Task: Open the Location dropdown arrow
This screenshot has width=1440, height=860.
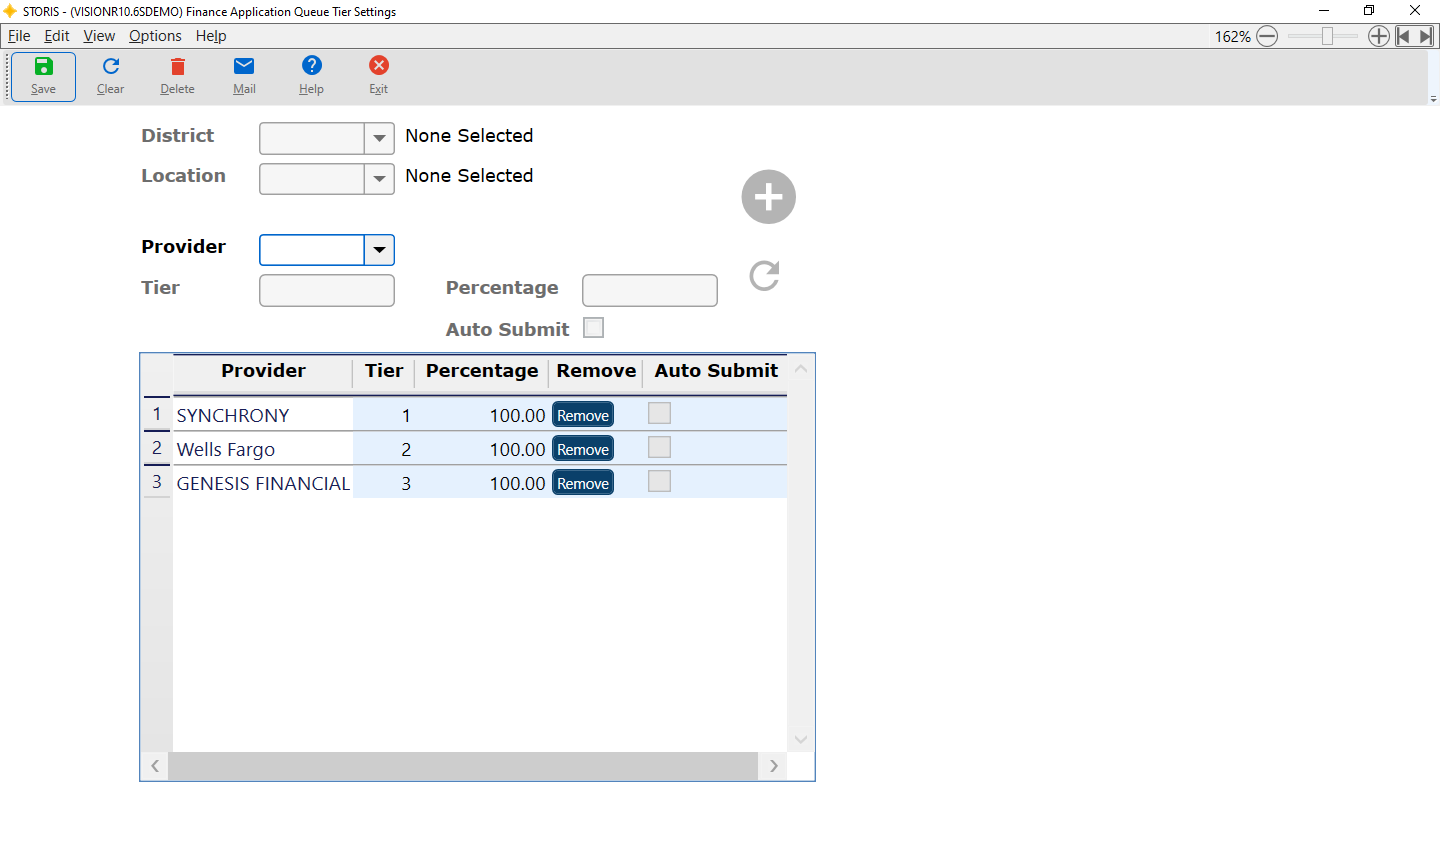Action: [x=379, y=179]
